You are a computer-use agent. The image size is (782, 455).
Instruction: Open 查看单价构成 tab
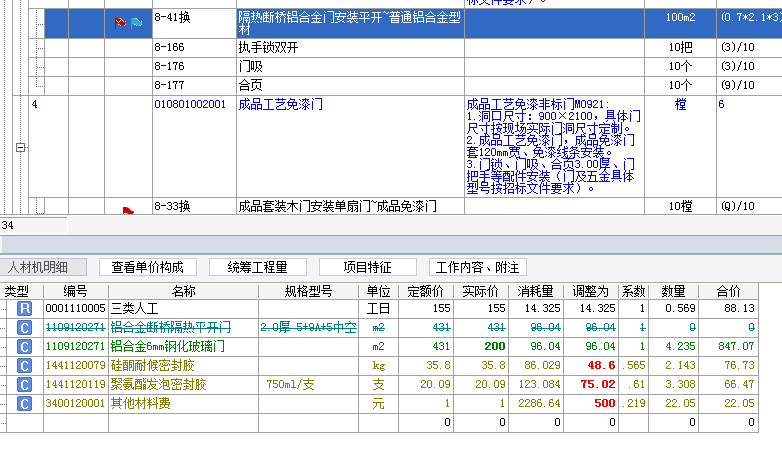[148, 267]
